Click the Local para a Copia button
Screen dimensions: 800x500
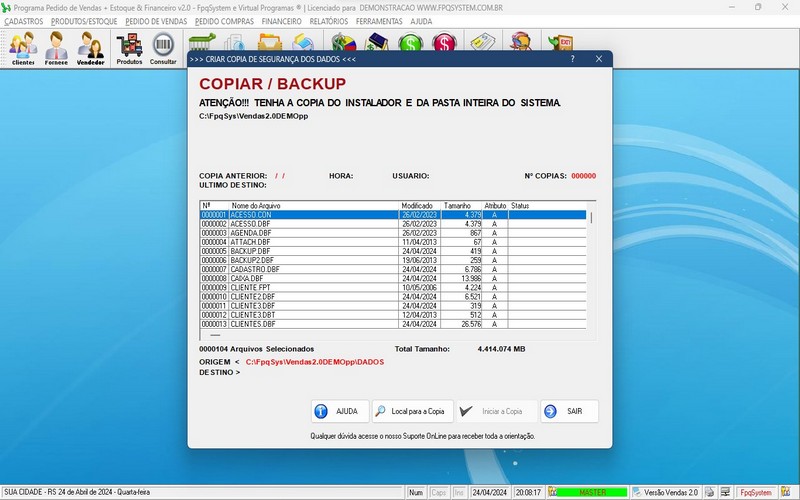point(413,411)
